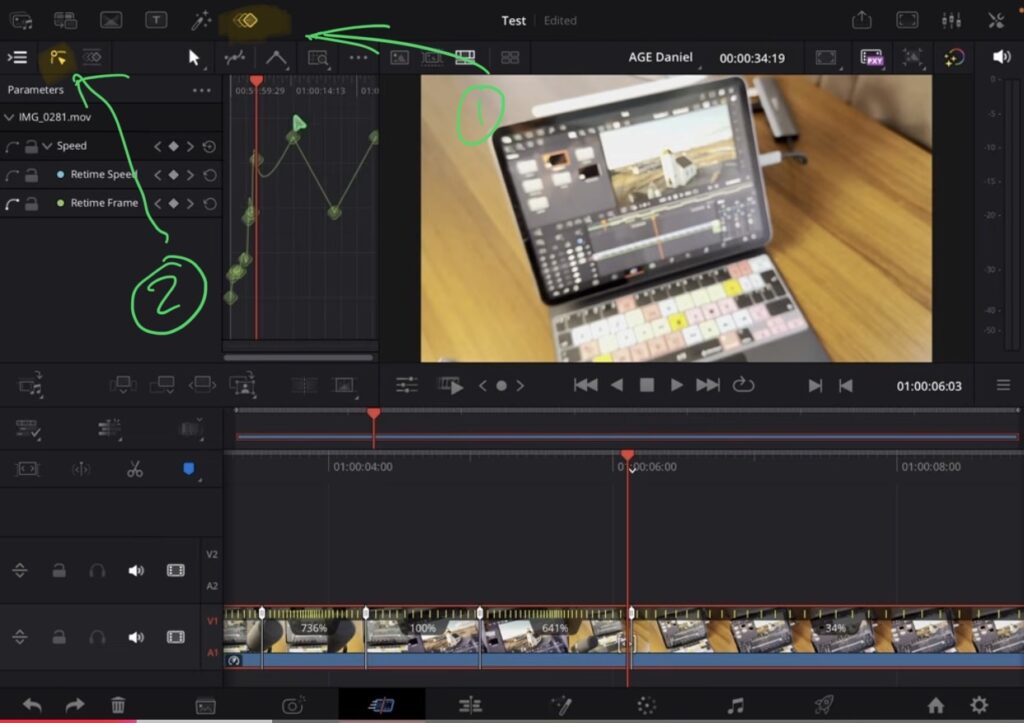The image size is (1024, 723).
Task: Expand the V1 track height arrows
Action: pos(20,637)
